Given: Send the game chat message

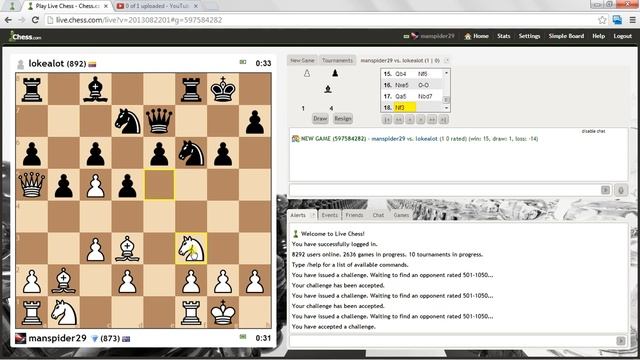Looking at the screenshot, I should pos(605,190).
